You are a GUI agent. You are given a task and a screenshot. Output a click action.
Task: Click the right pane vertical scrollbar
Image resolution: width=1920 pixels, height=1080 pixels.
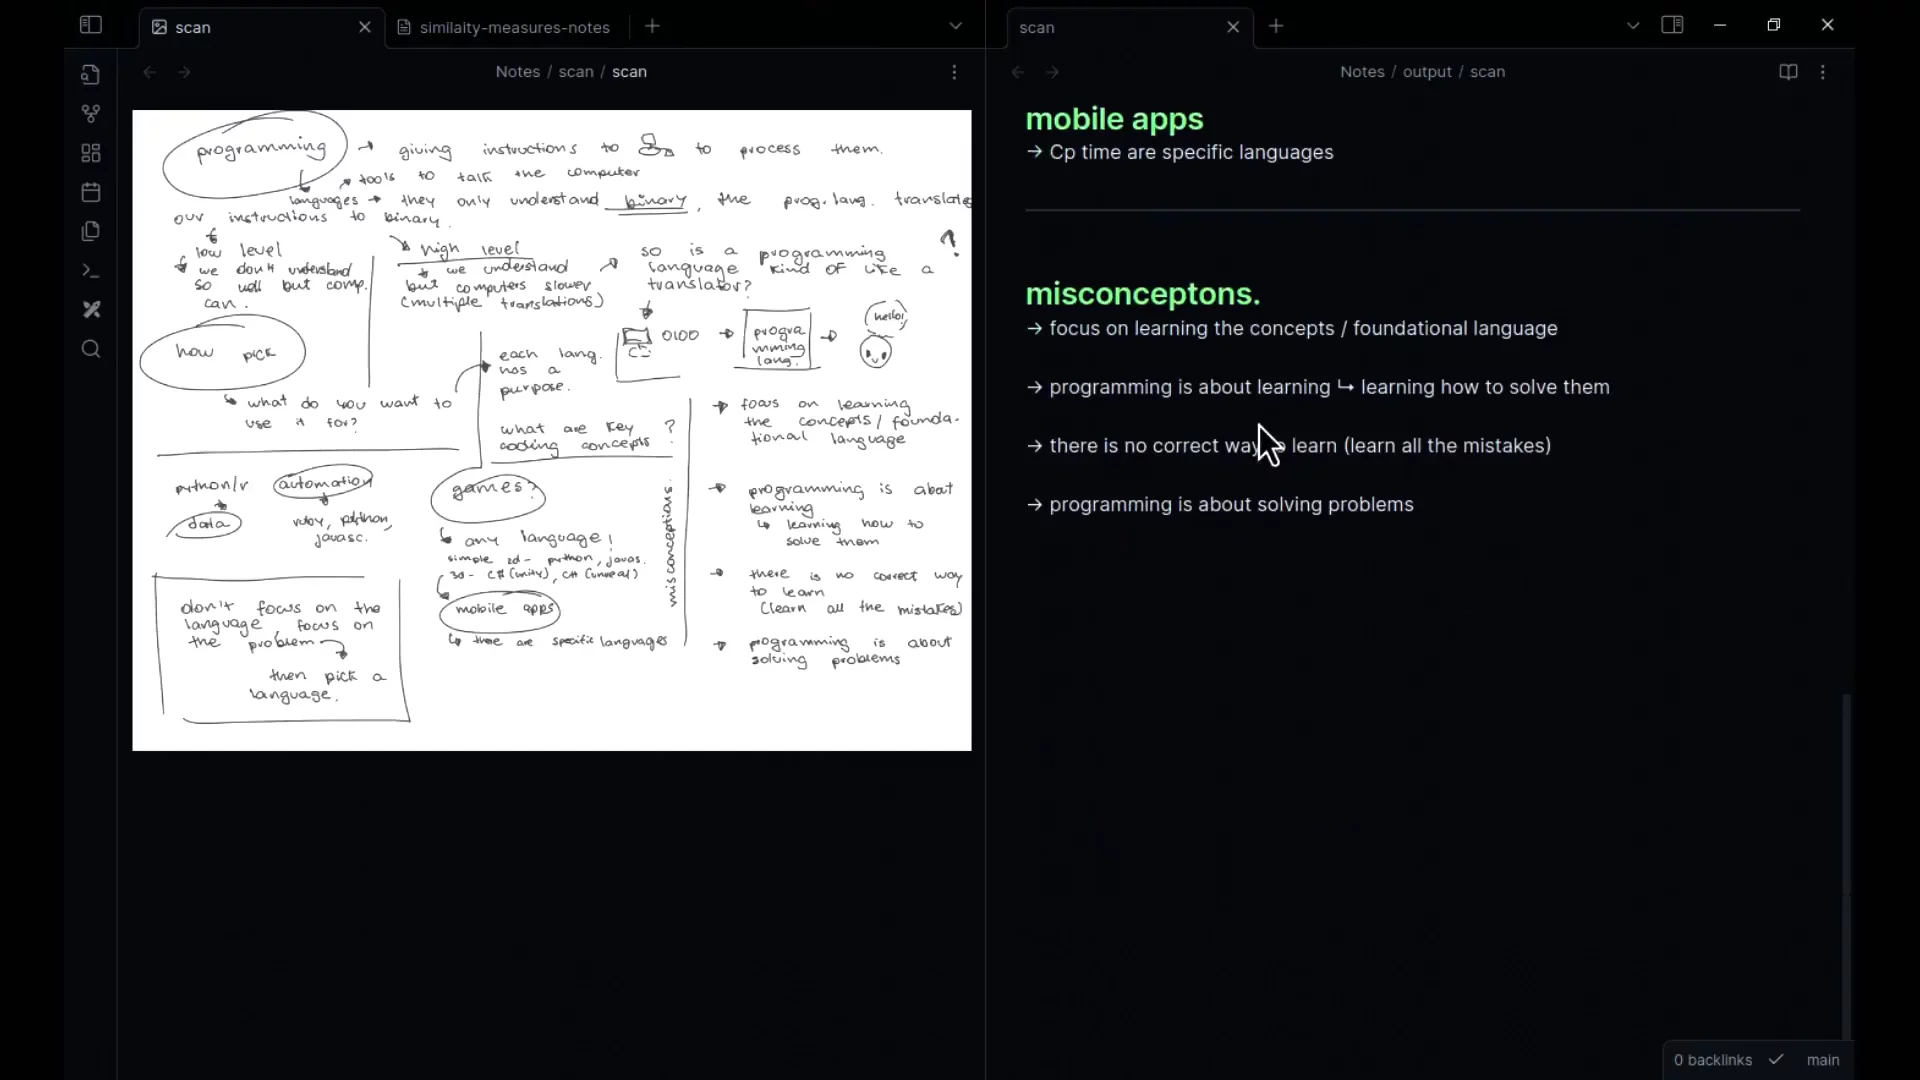tap(1847, 866)
